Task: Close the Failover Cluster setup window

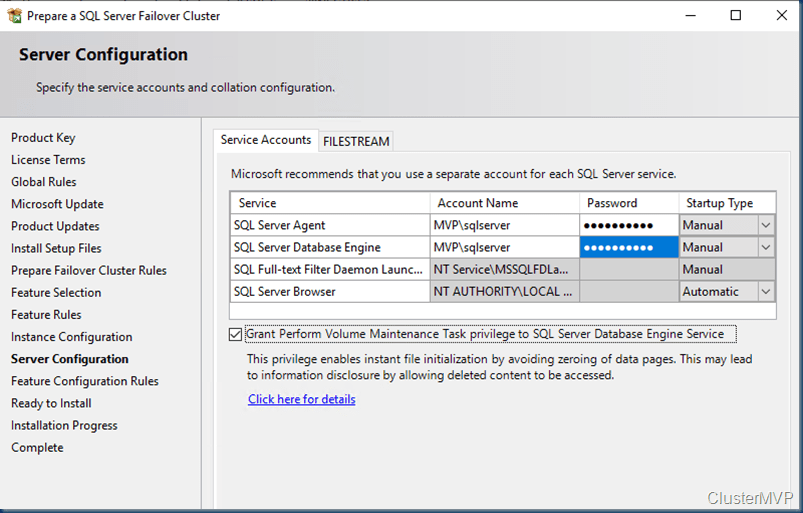Action: [x=781, y=15]
